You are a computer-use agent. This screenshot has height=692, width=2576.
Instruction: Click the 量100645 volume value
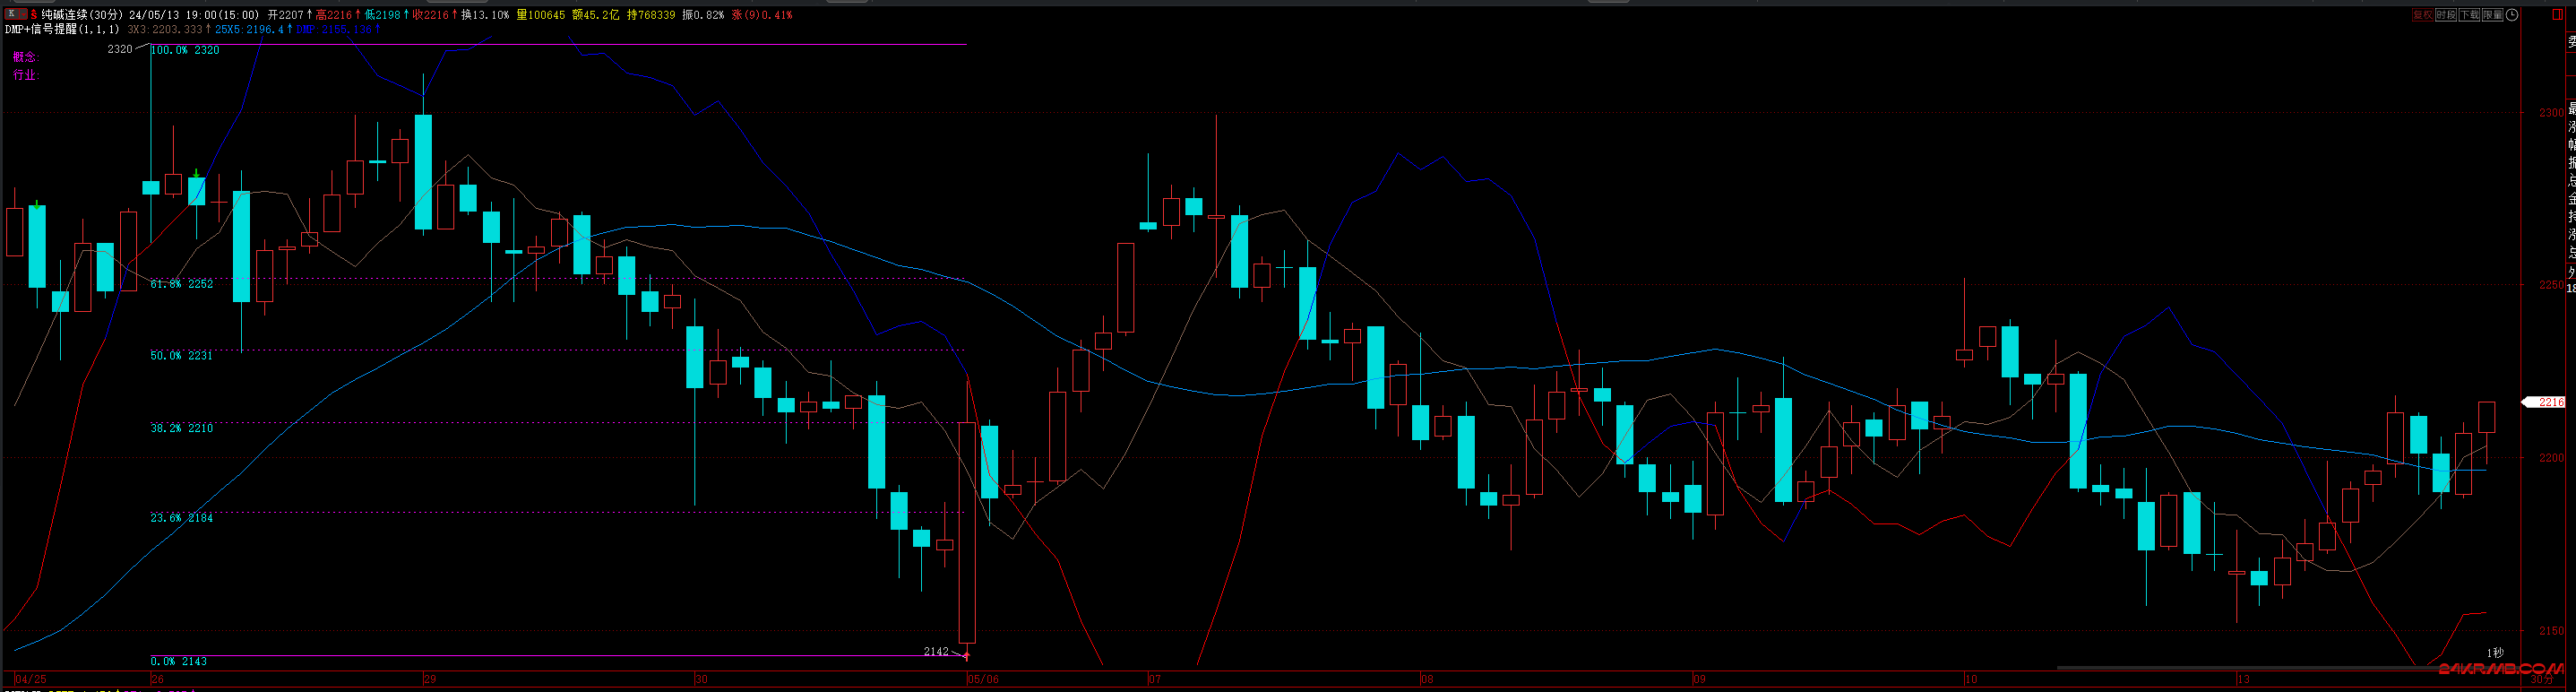pos(541,15)
